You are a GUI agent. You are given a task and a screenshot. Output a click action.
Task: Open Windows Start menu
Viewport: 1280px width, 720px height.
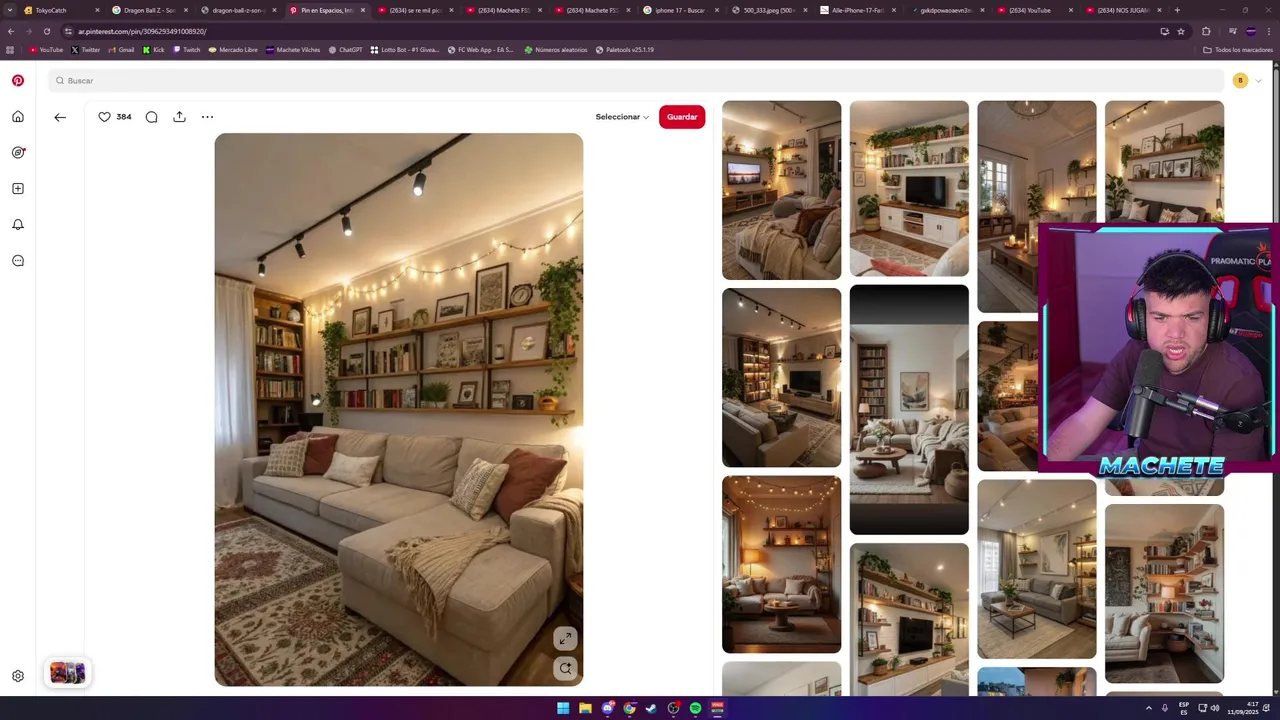pos(563,708)
